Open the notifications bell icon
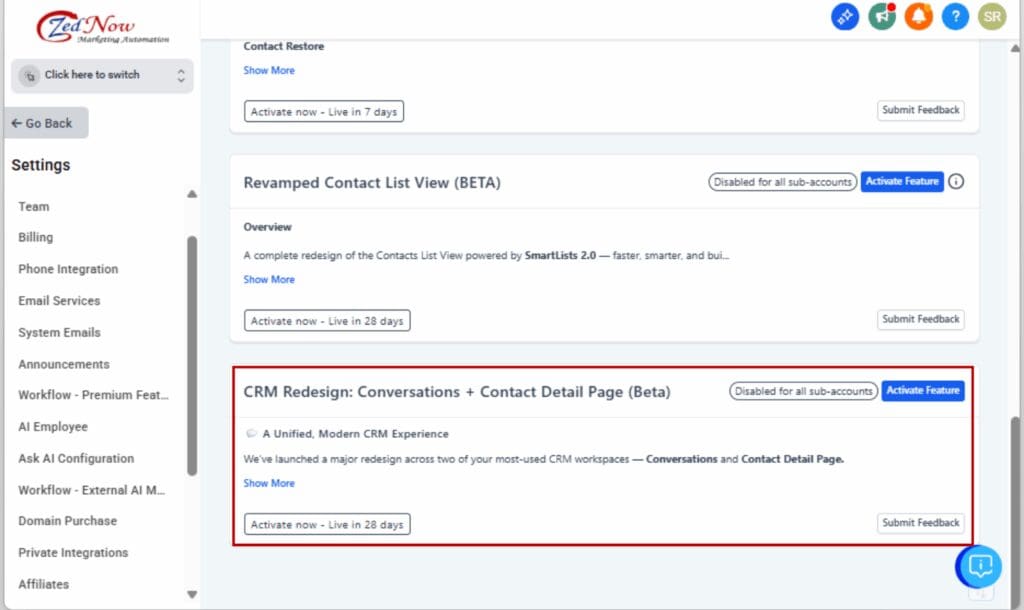This screenshot has width=1024, height=610. 918,16
